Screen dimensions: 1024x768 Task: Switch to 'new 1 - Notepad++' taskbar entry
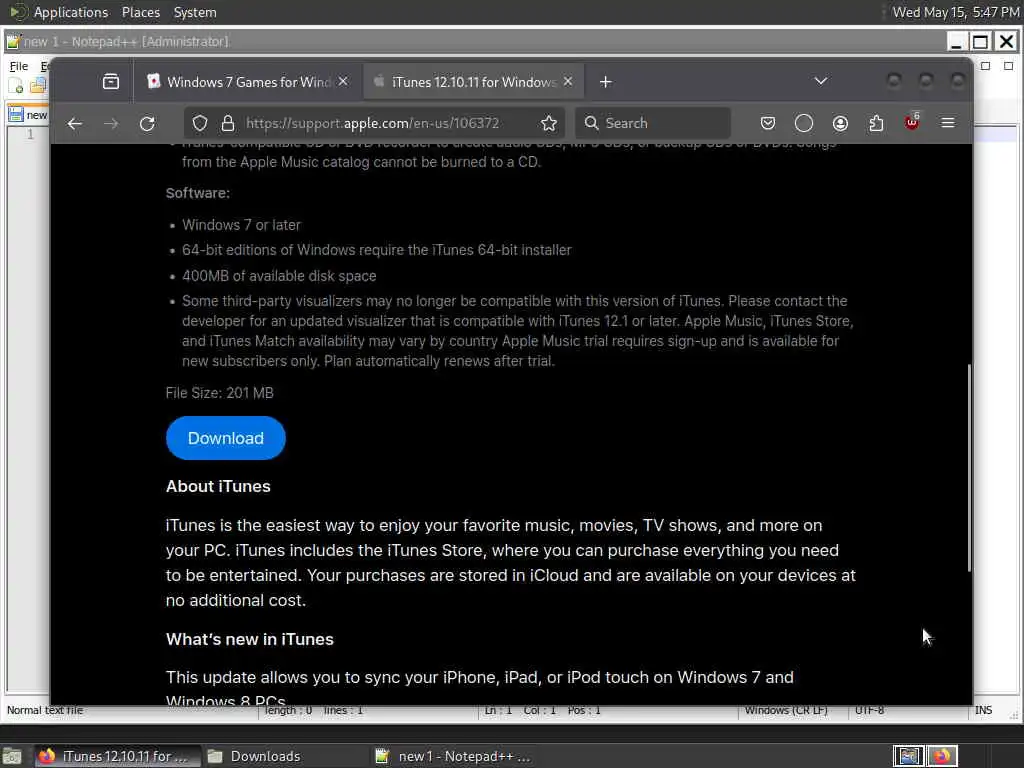click(x=455, y=757)
